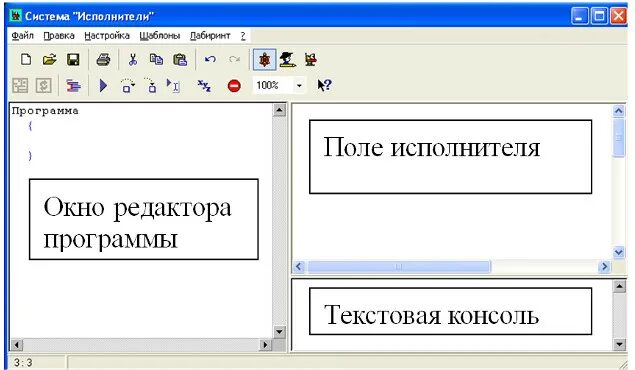The width and height of the screenshot is (635, 370).
Task: Click editor vertical scrollbar down arrow
Action: pyautogui.click(x=279, y=332)
